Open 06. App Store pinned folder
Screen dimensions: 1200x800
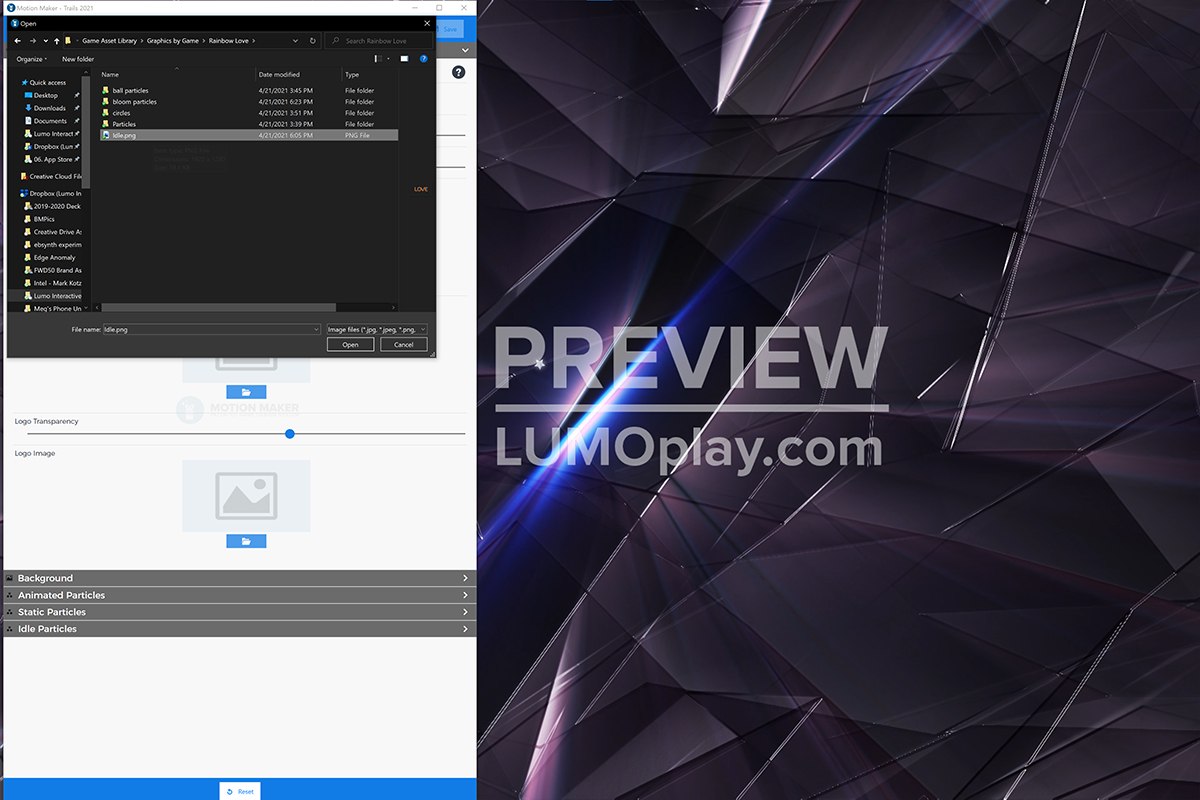(x=53, y=160)
